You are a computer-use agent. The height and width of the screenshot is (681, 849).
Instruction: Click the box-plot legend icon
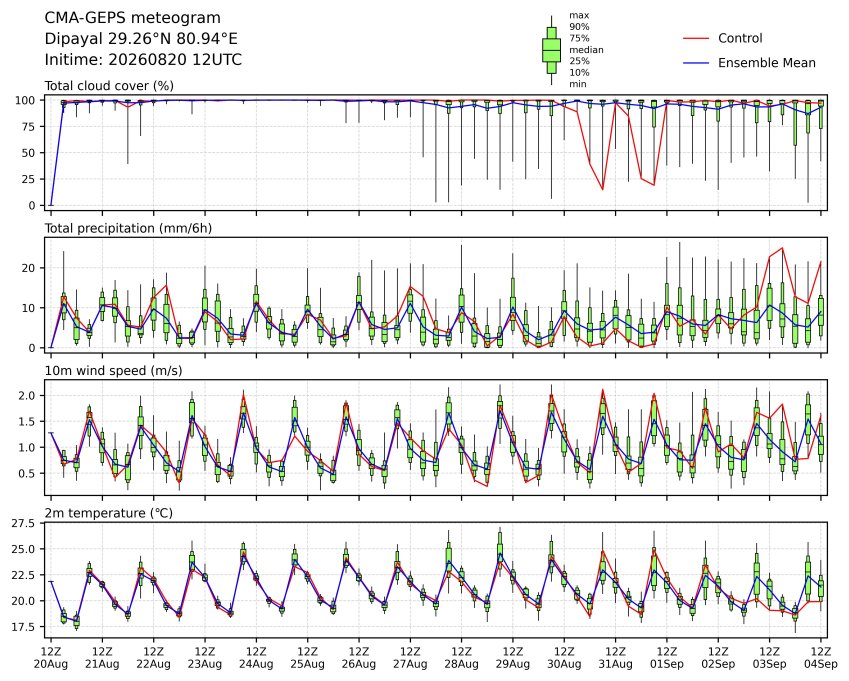pos(551,50)
